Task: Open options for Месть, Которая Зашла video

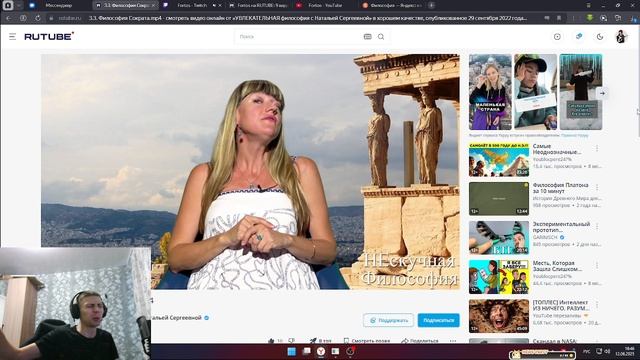Action: pyautogui.click(x=597, y=265)
